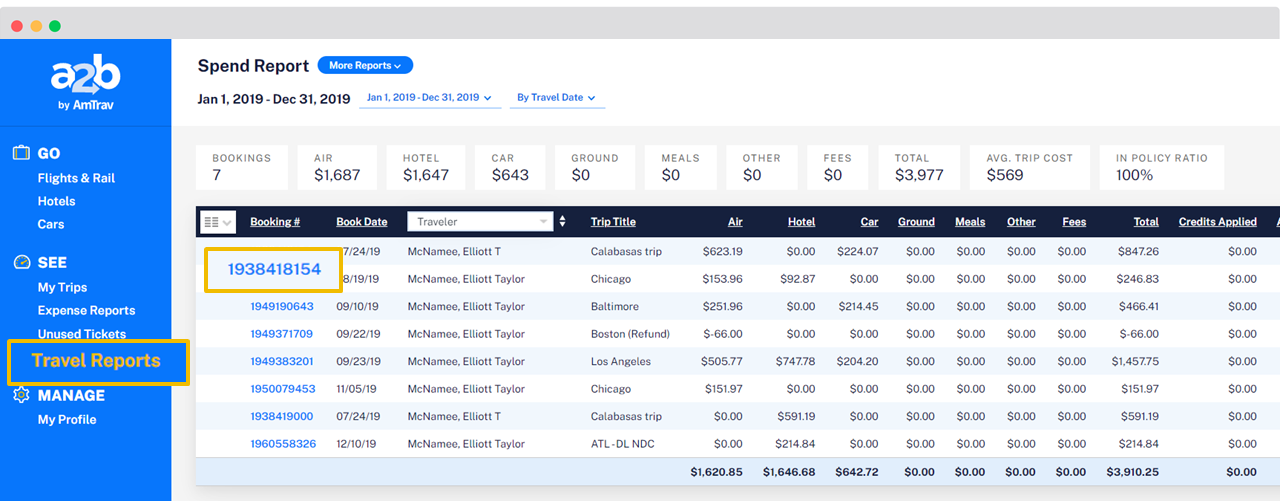Screen dimensions: 1280x501
Task: Open My Profile page
Action: tap(67, 420)
